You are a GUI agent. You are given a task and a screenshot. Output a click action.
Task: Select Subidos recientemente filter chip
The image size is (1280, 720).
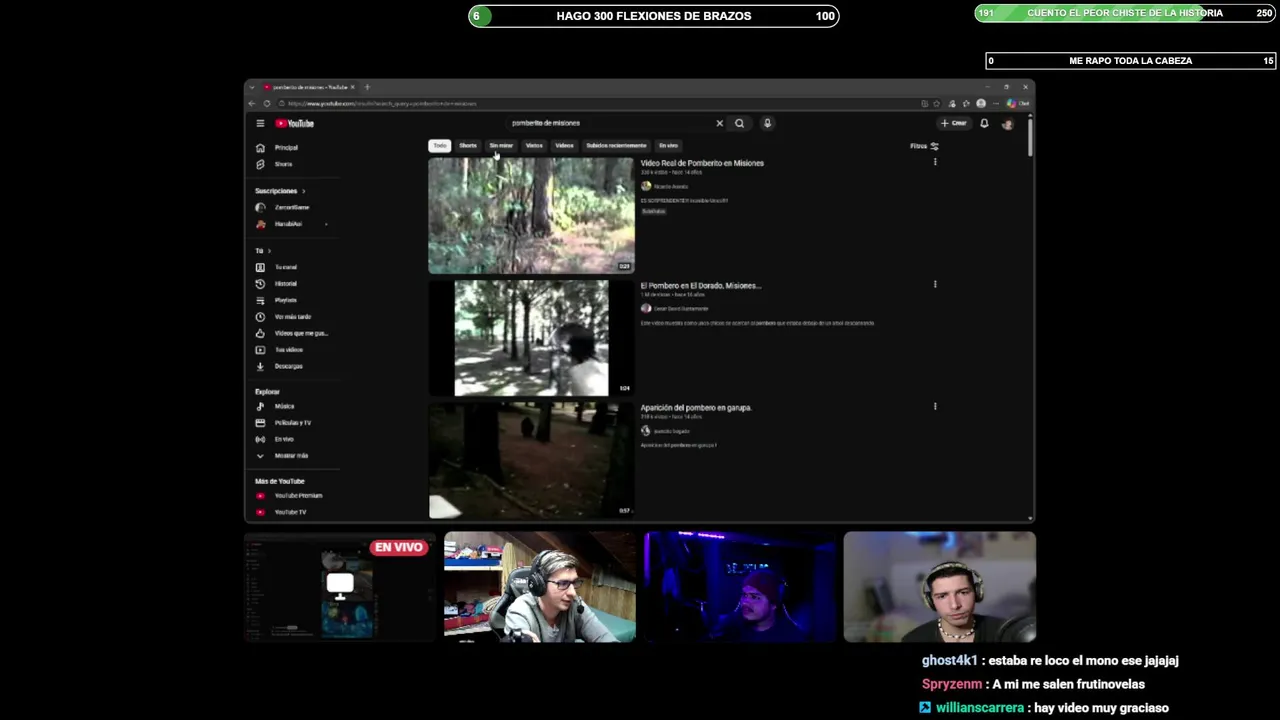click(616, 146)
